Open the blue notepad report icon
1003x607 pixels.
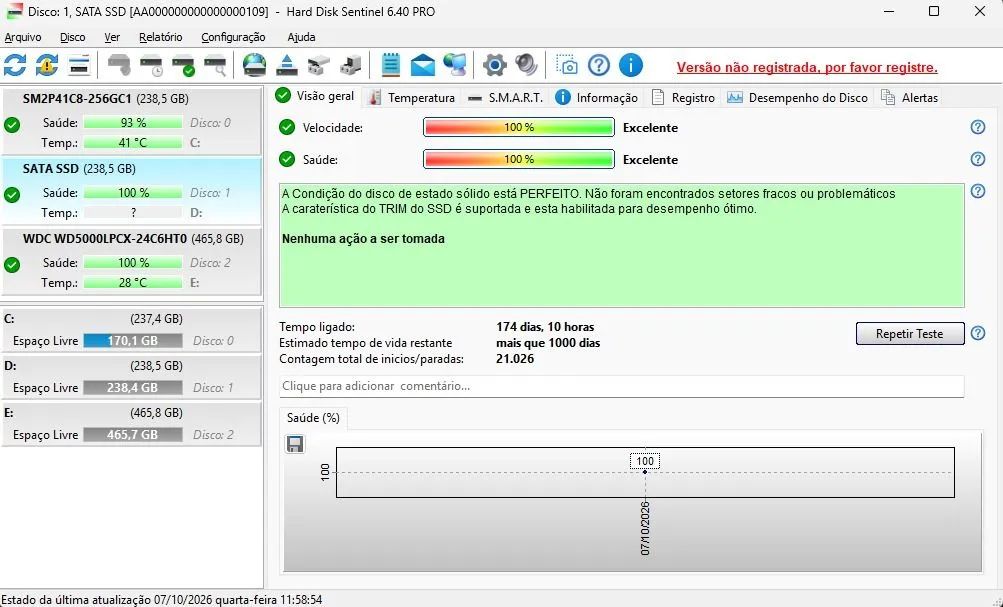pos(390,65)
